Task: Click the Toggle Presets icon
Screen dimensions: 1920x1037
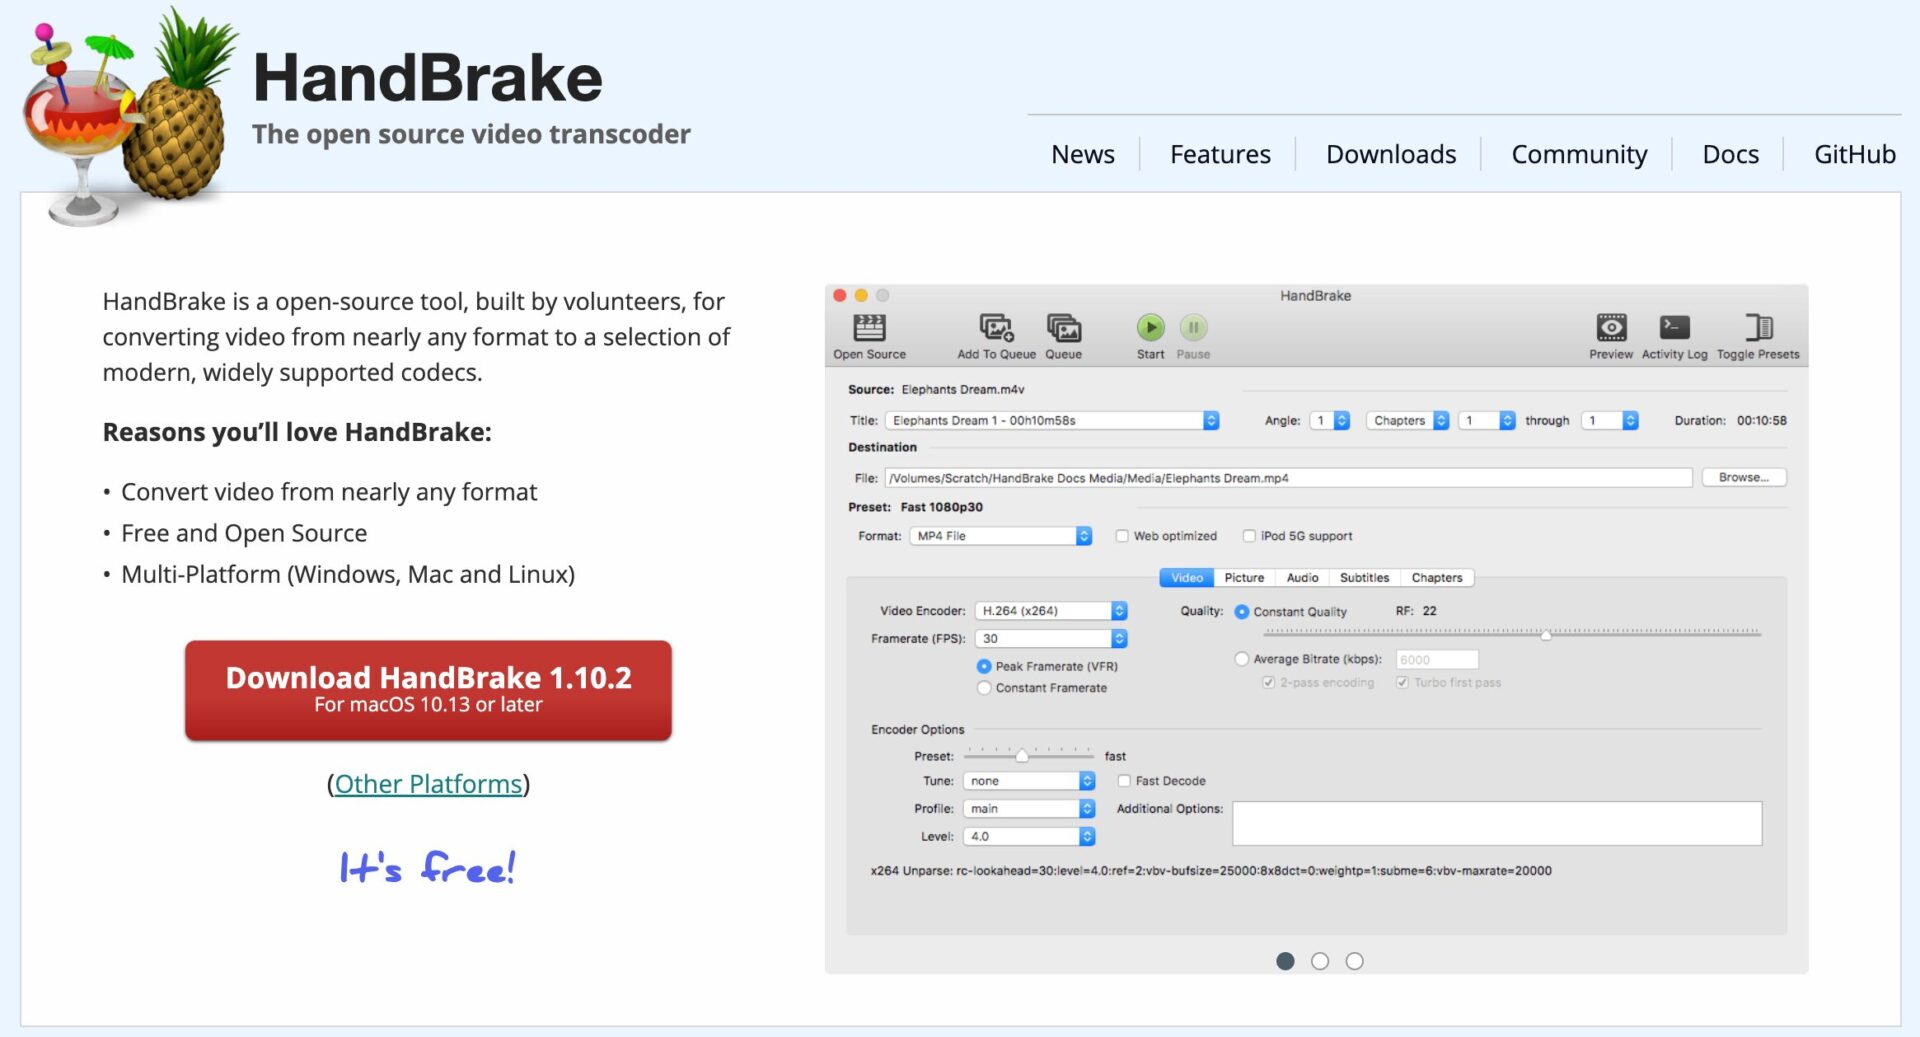Action: click(x=1758, y=328)
